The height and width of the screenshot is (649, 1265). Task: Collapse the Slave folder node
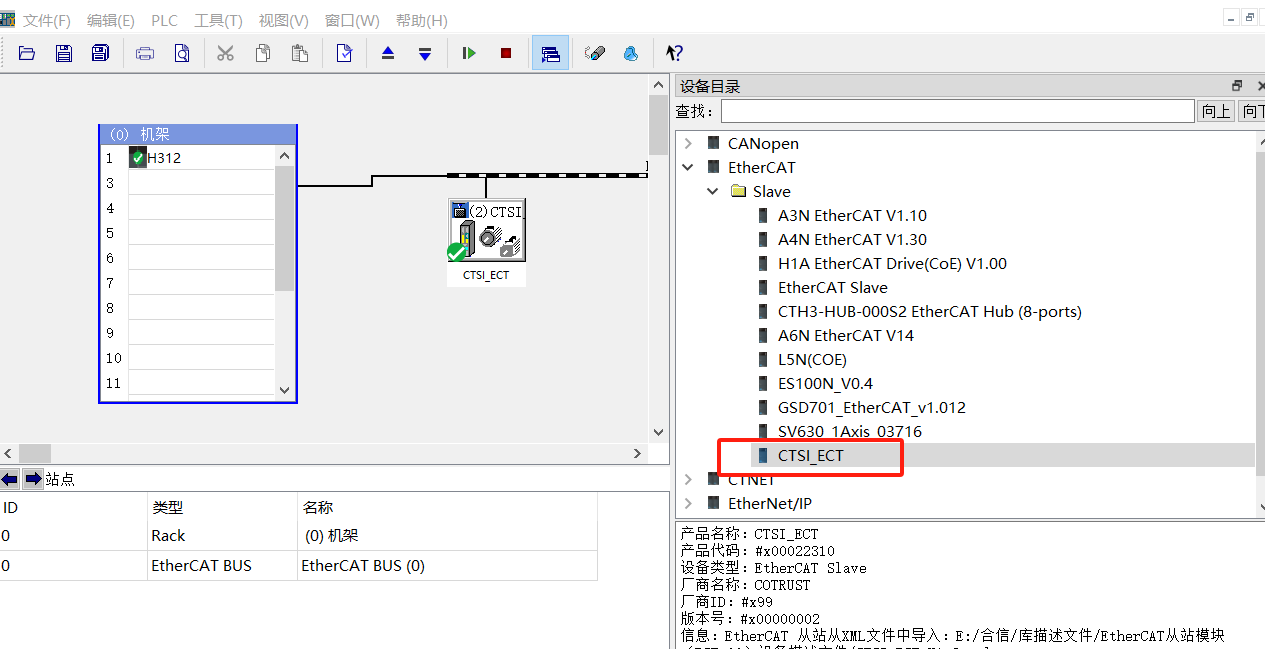(713, 192)
